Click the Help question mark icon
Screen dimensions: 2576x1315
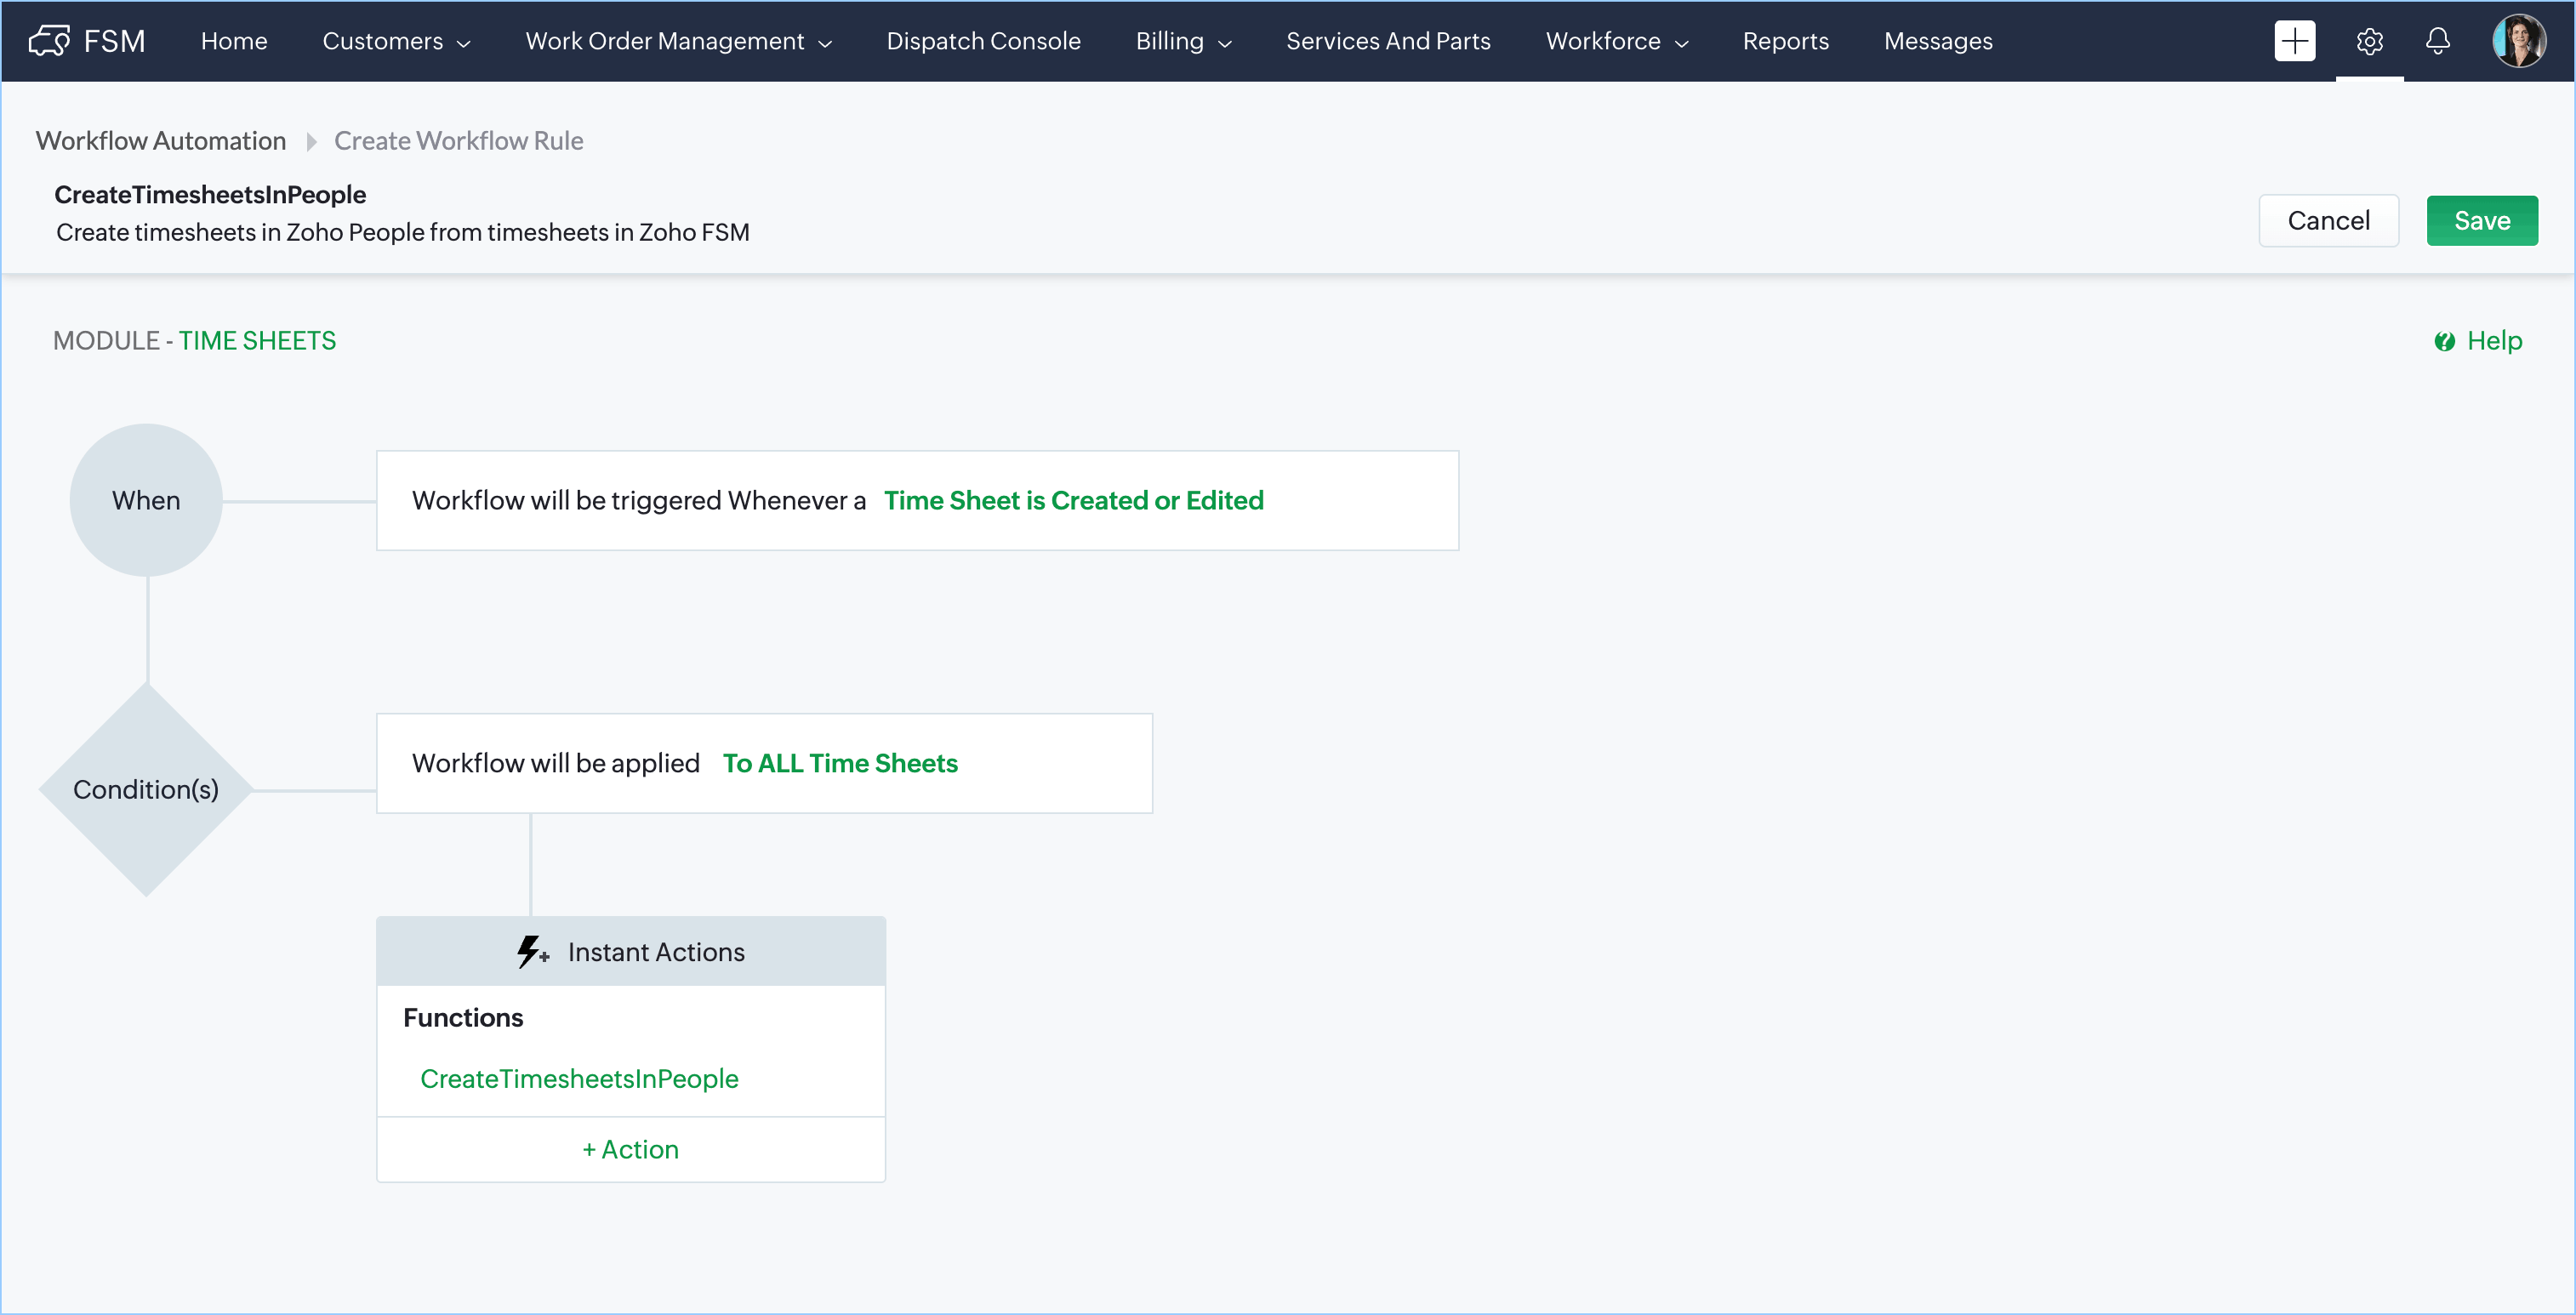click(2444, 342)
